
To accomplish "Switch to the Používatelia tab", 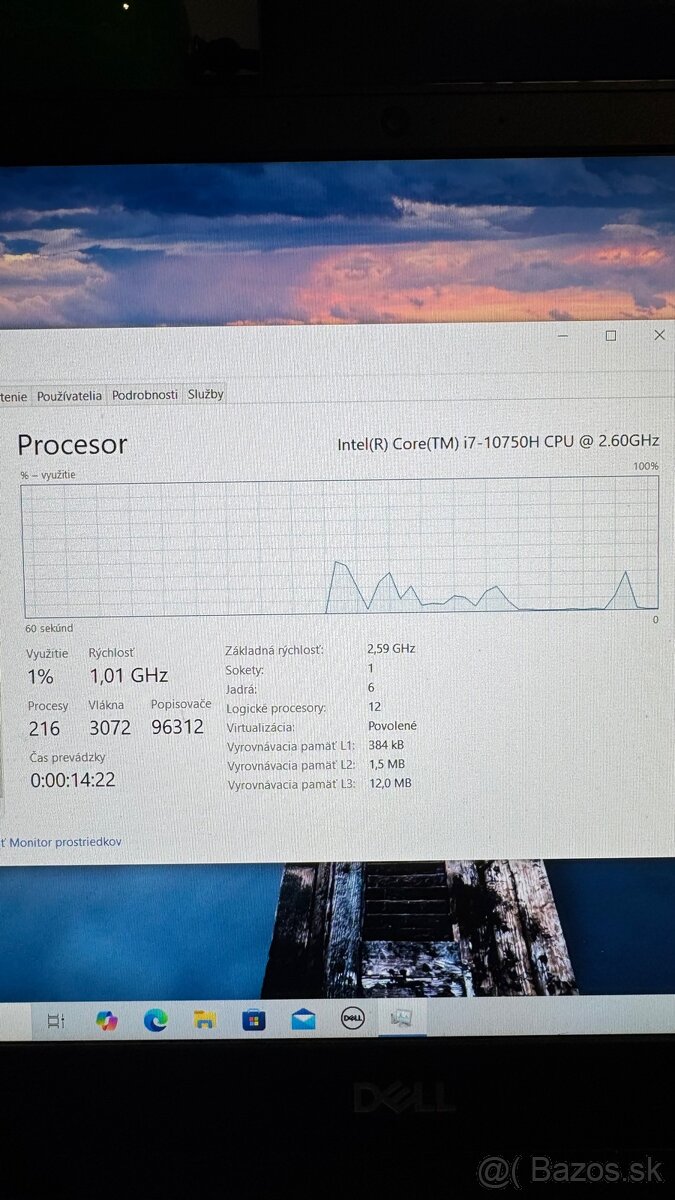I will click(x=69, y=395).
